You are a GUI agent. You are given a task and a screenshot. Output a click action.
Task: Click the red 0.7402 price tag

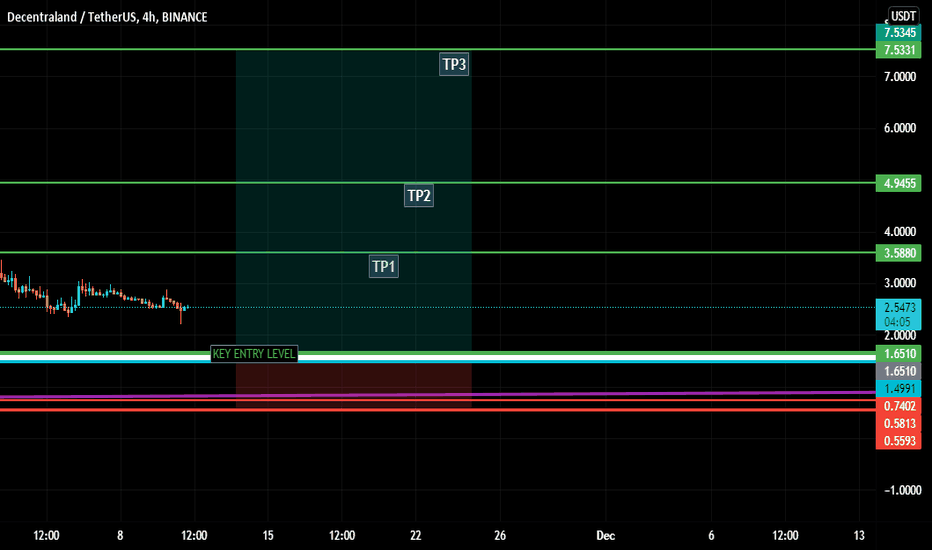pos(899,406)
